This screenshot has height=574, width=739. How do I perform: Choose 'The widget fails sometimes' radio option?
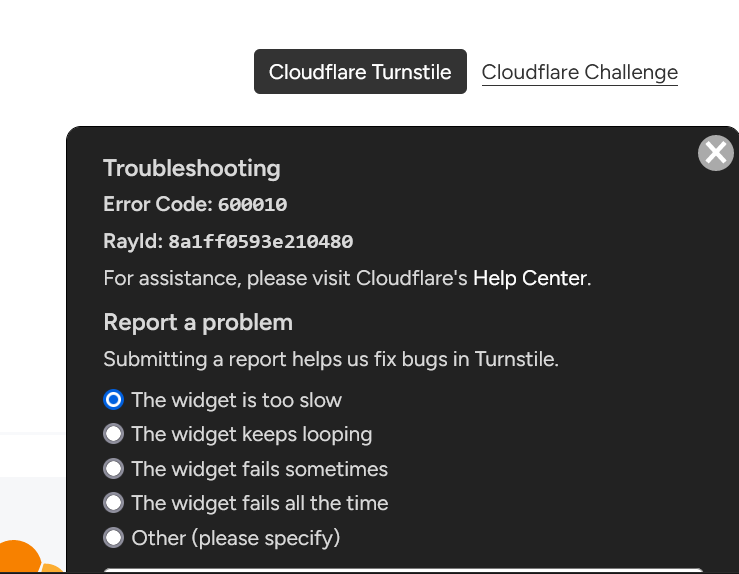click(114, 468)
